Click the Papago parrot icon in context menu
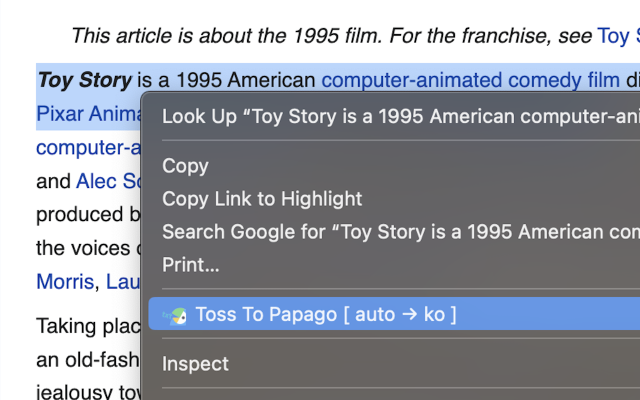This screenshot has height=400, width=640. click(178, 316)
